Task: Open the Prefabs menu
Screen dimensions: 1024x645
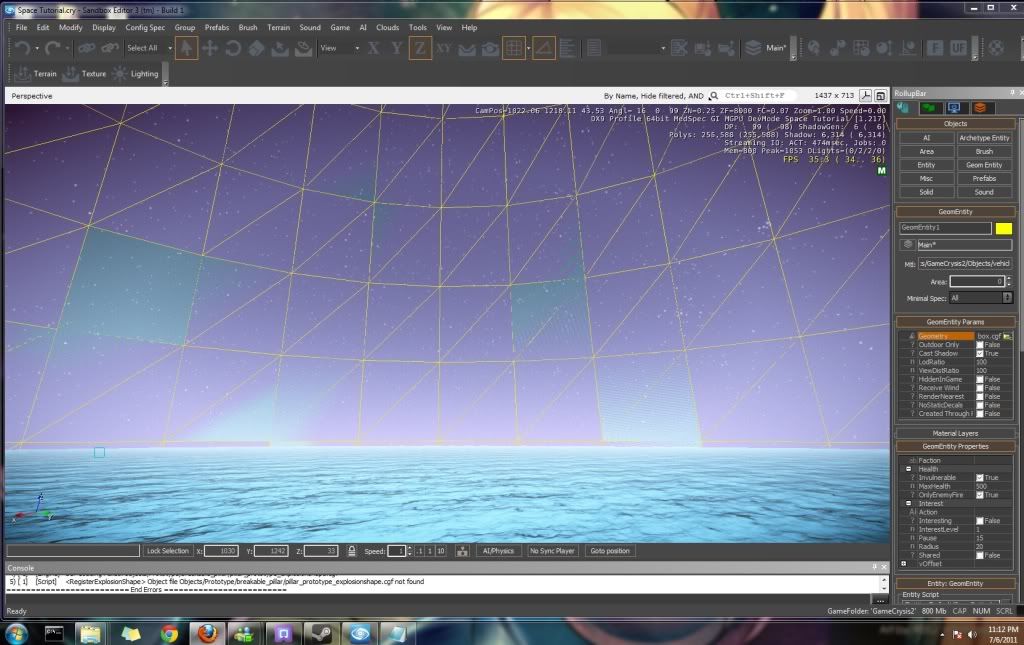Action: click(217, 27)
